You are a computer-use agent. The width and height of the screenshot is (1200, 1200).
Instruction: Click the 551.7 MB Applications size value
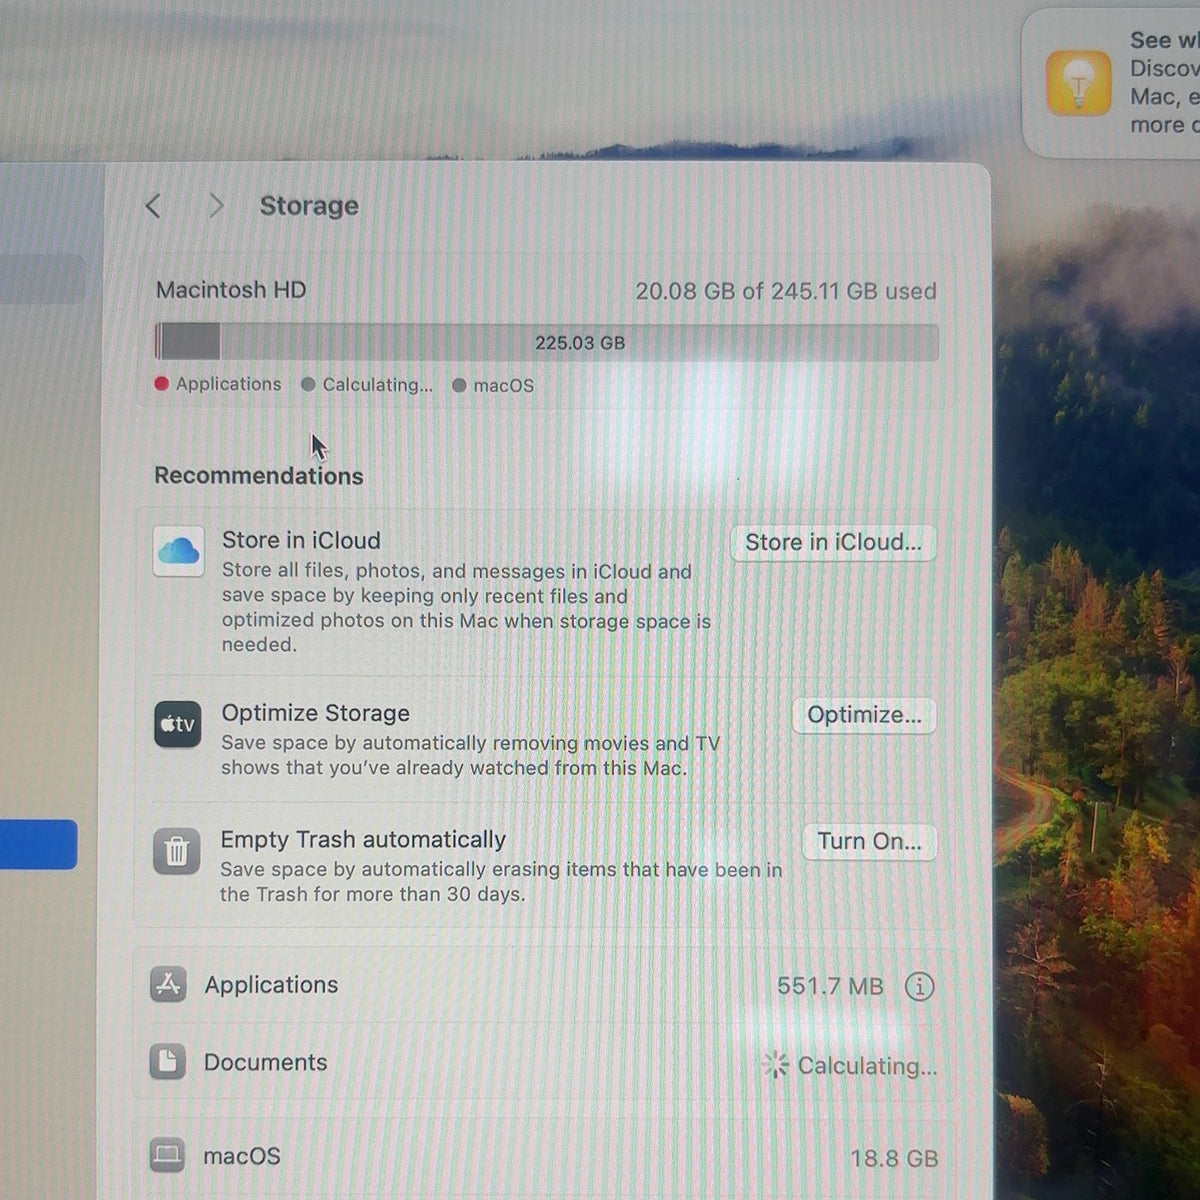(x=830, y=986)
